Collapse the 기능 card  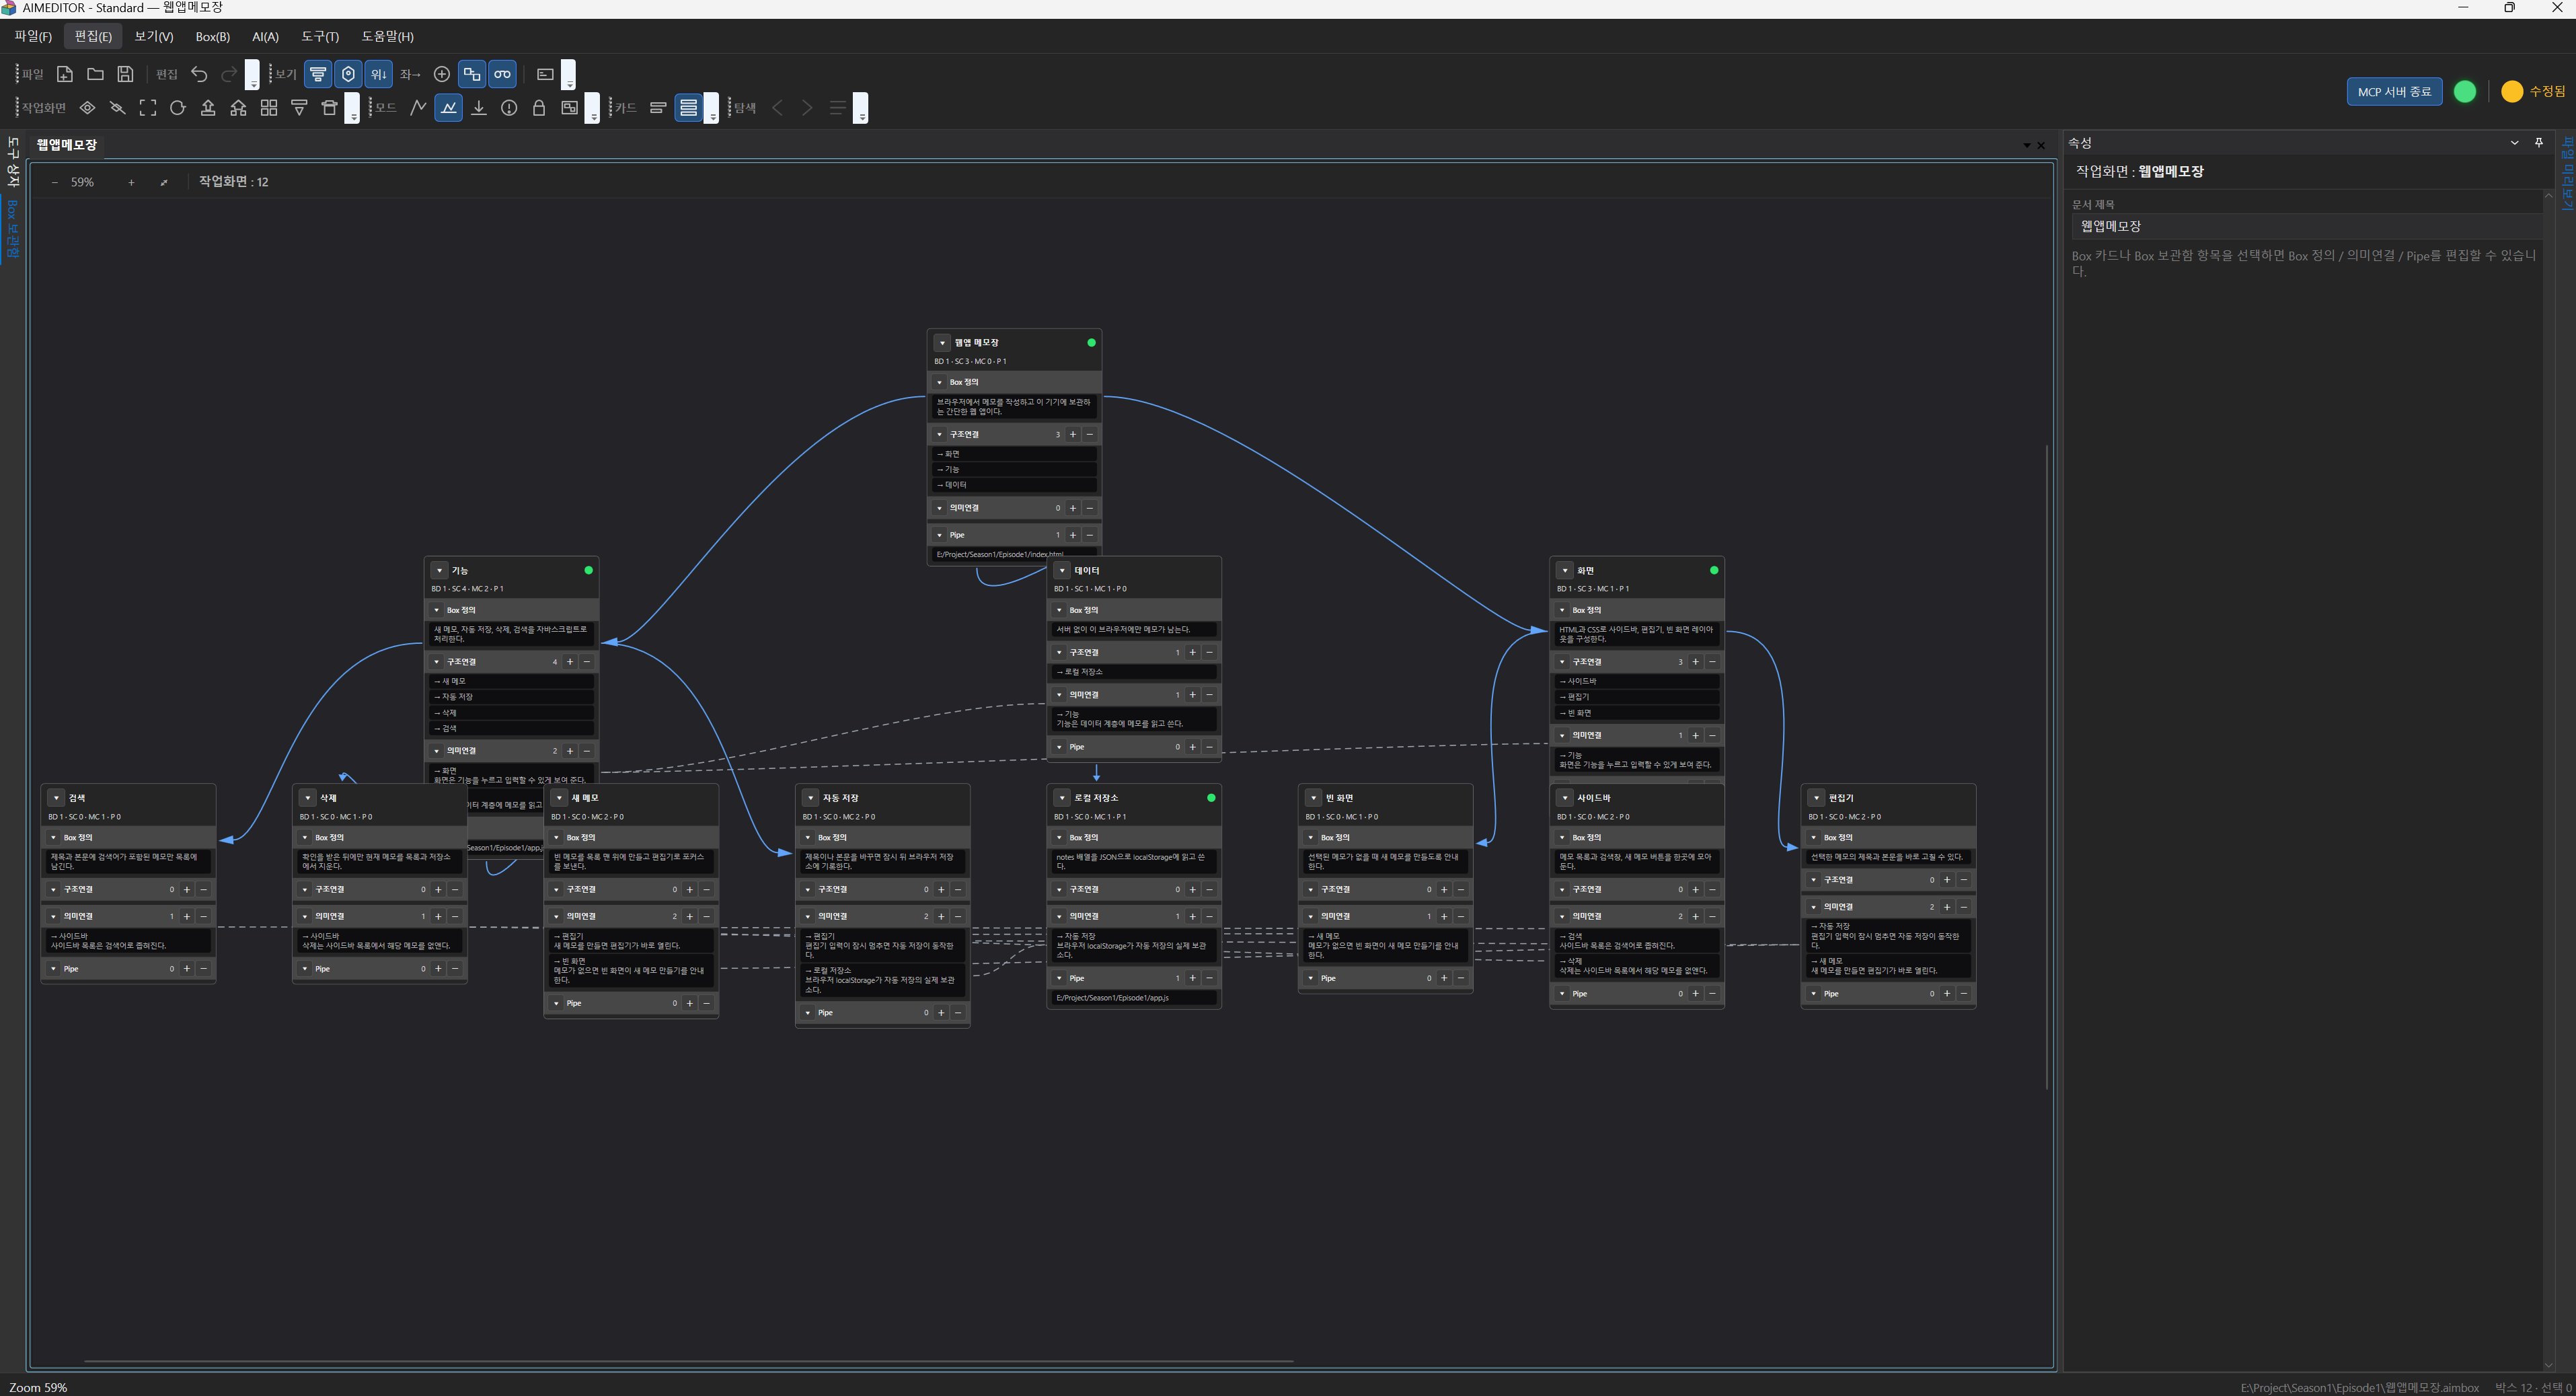(x=439, y=571)
